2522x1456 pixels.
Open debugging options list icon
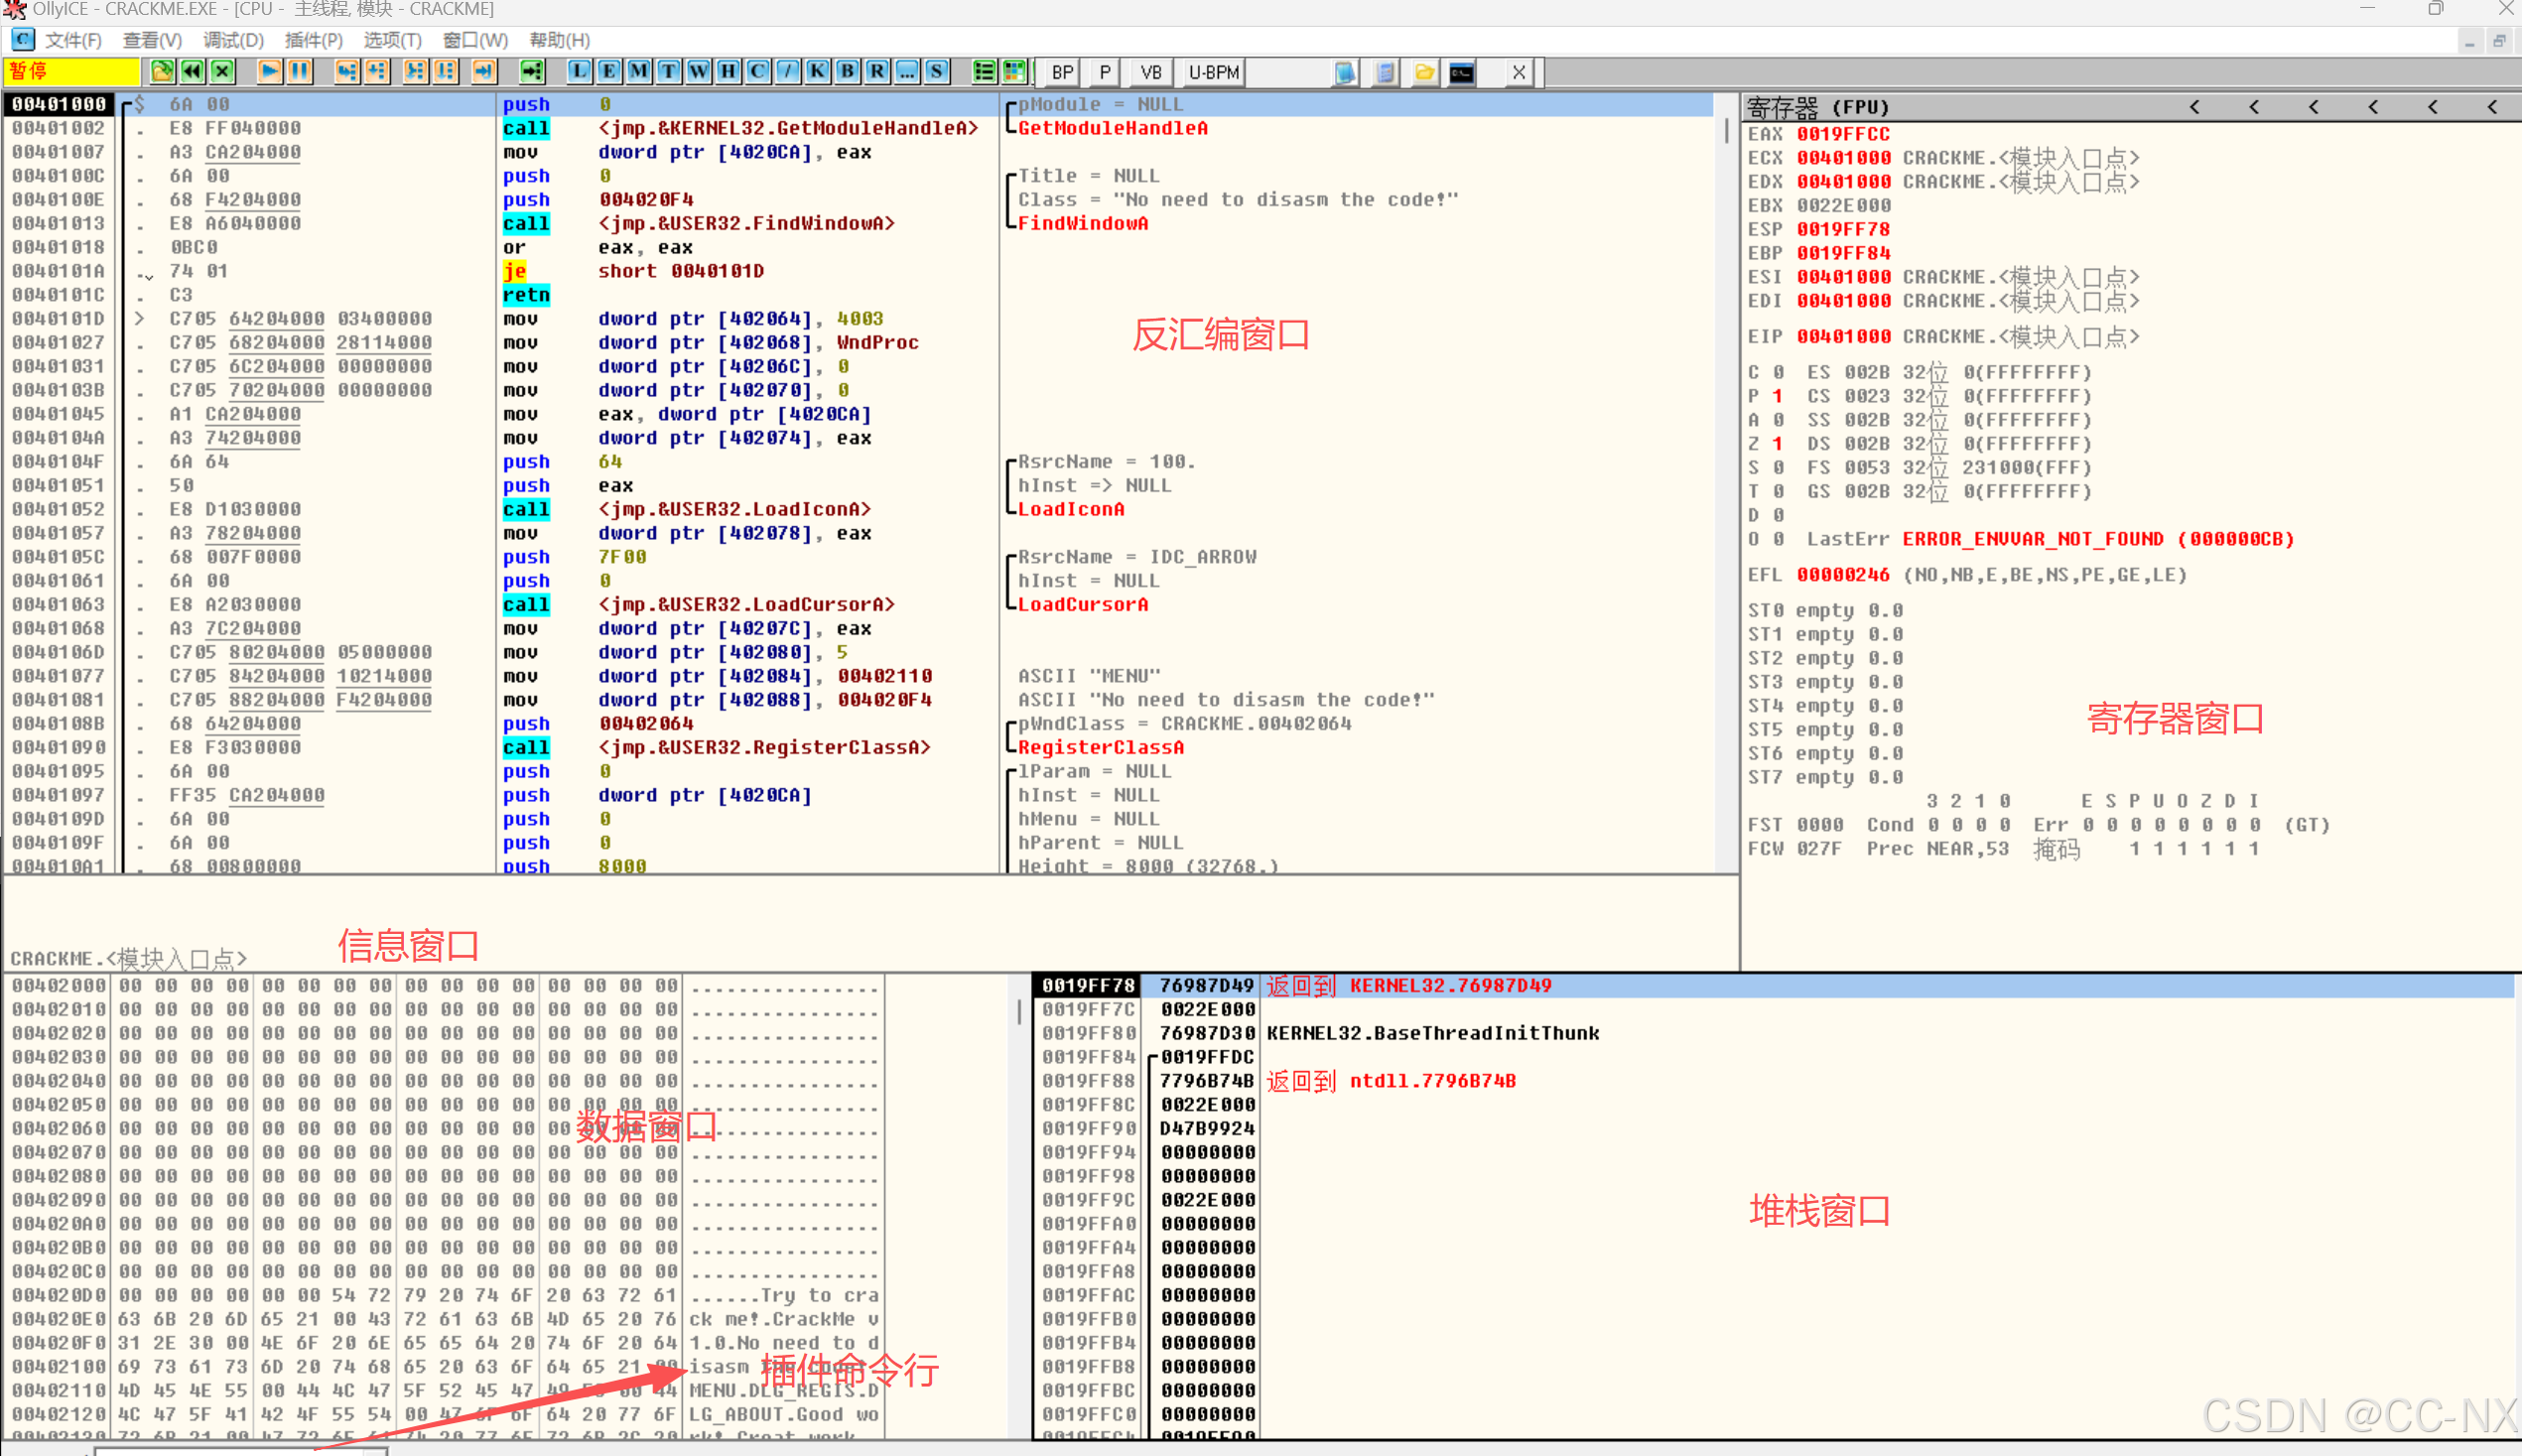tap(984, 72)
